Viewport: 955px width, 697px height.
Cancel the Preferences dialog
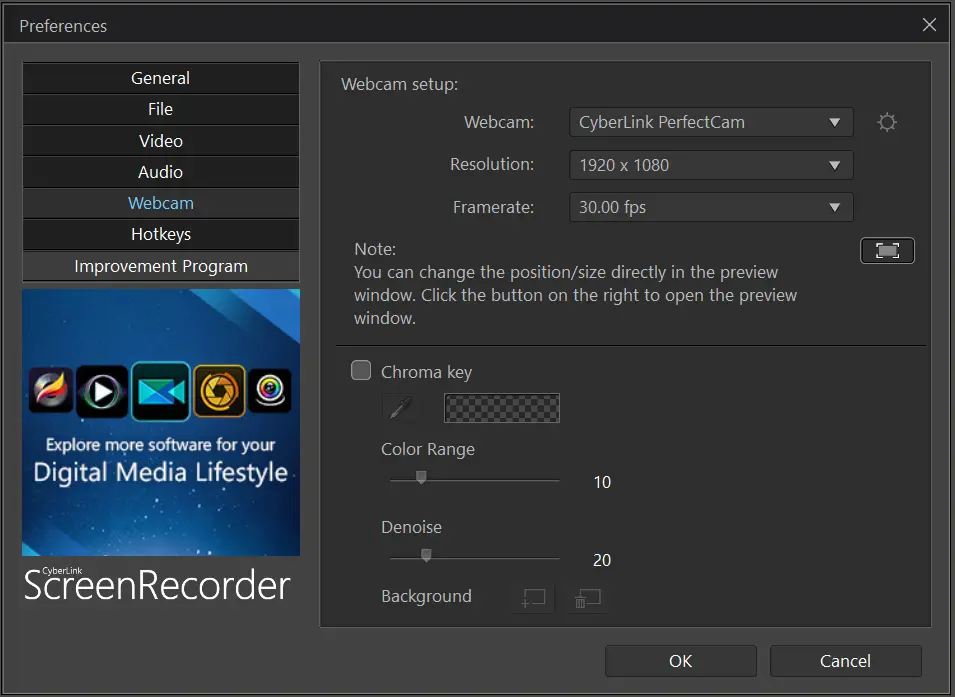tap(845, 661)
